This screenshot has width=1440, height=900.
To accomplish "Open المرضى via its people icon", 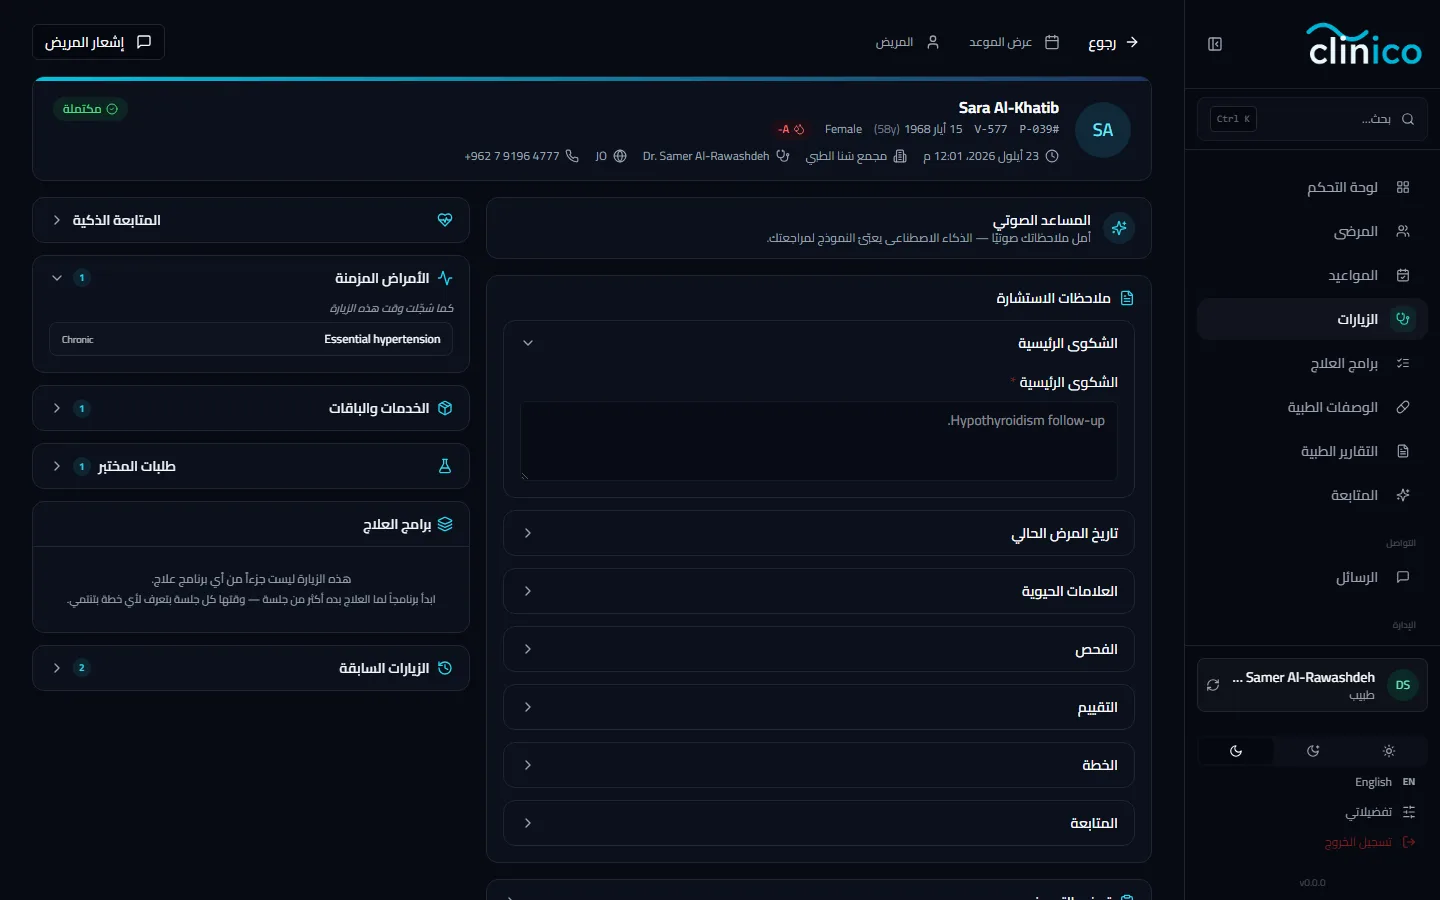I will coord(1403,231).
